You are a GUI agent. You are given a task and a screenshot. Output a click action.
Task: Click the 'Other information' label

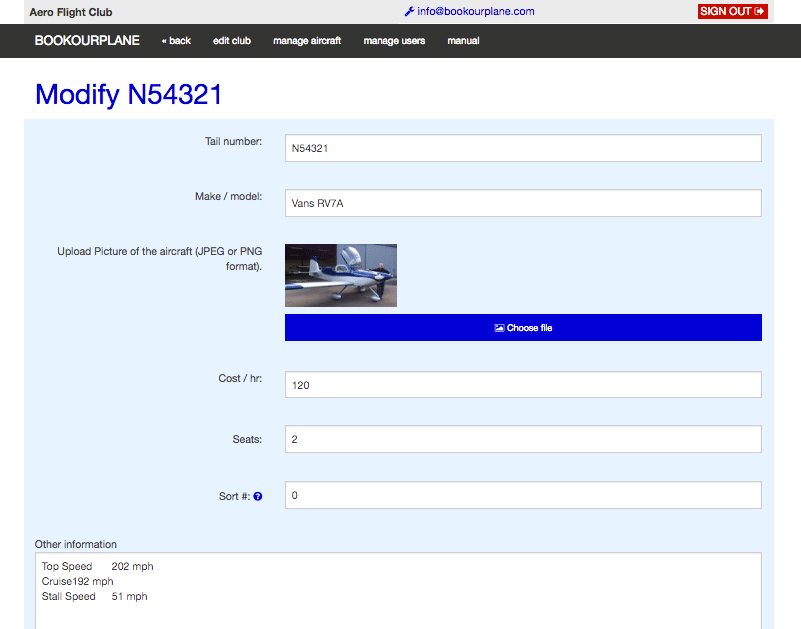click(x=76, y=544)
